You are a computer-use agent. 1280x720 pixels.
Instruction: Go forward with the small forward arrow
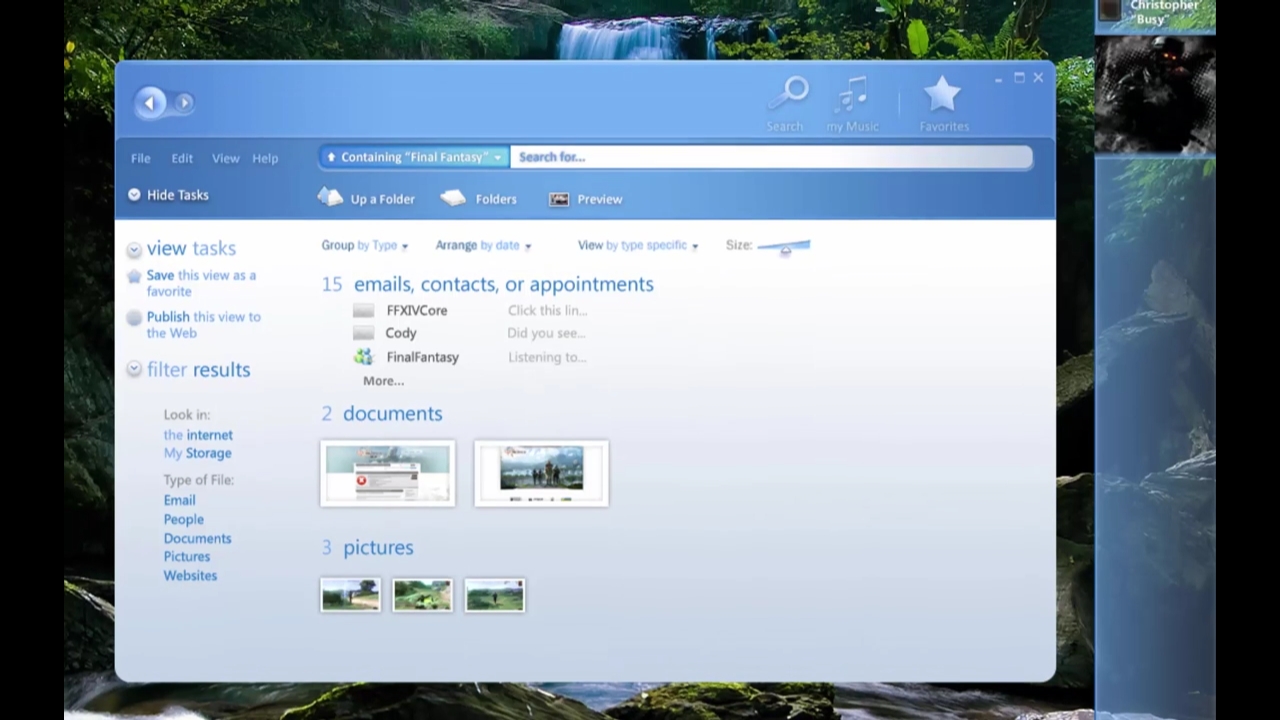point(184,102)
